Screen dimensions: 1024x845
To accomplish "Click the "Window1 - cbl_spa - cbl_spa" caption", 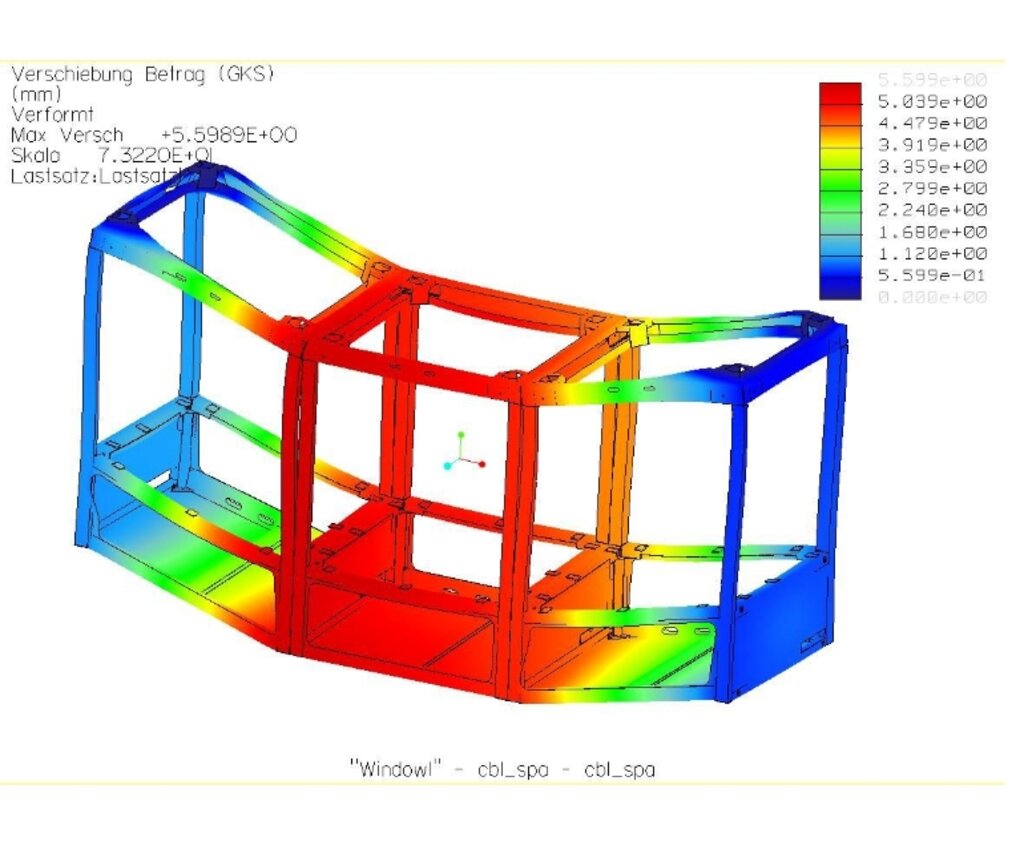I will pos(502,769).
